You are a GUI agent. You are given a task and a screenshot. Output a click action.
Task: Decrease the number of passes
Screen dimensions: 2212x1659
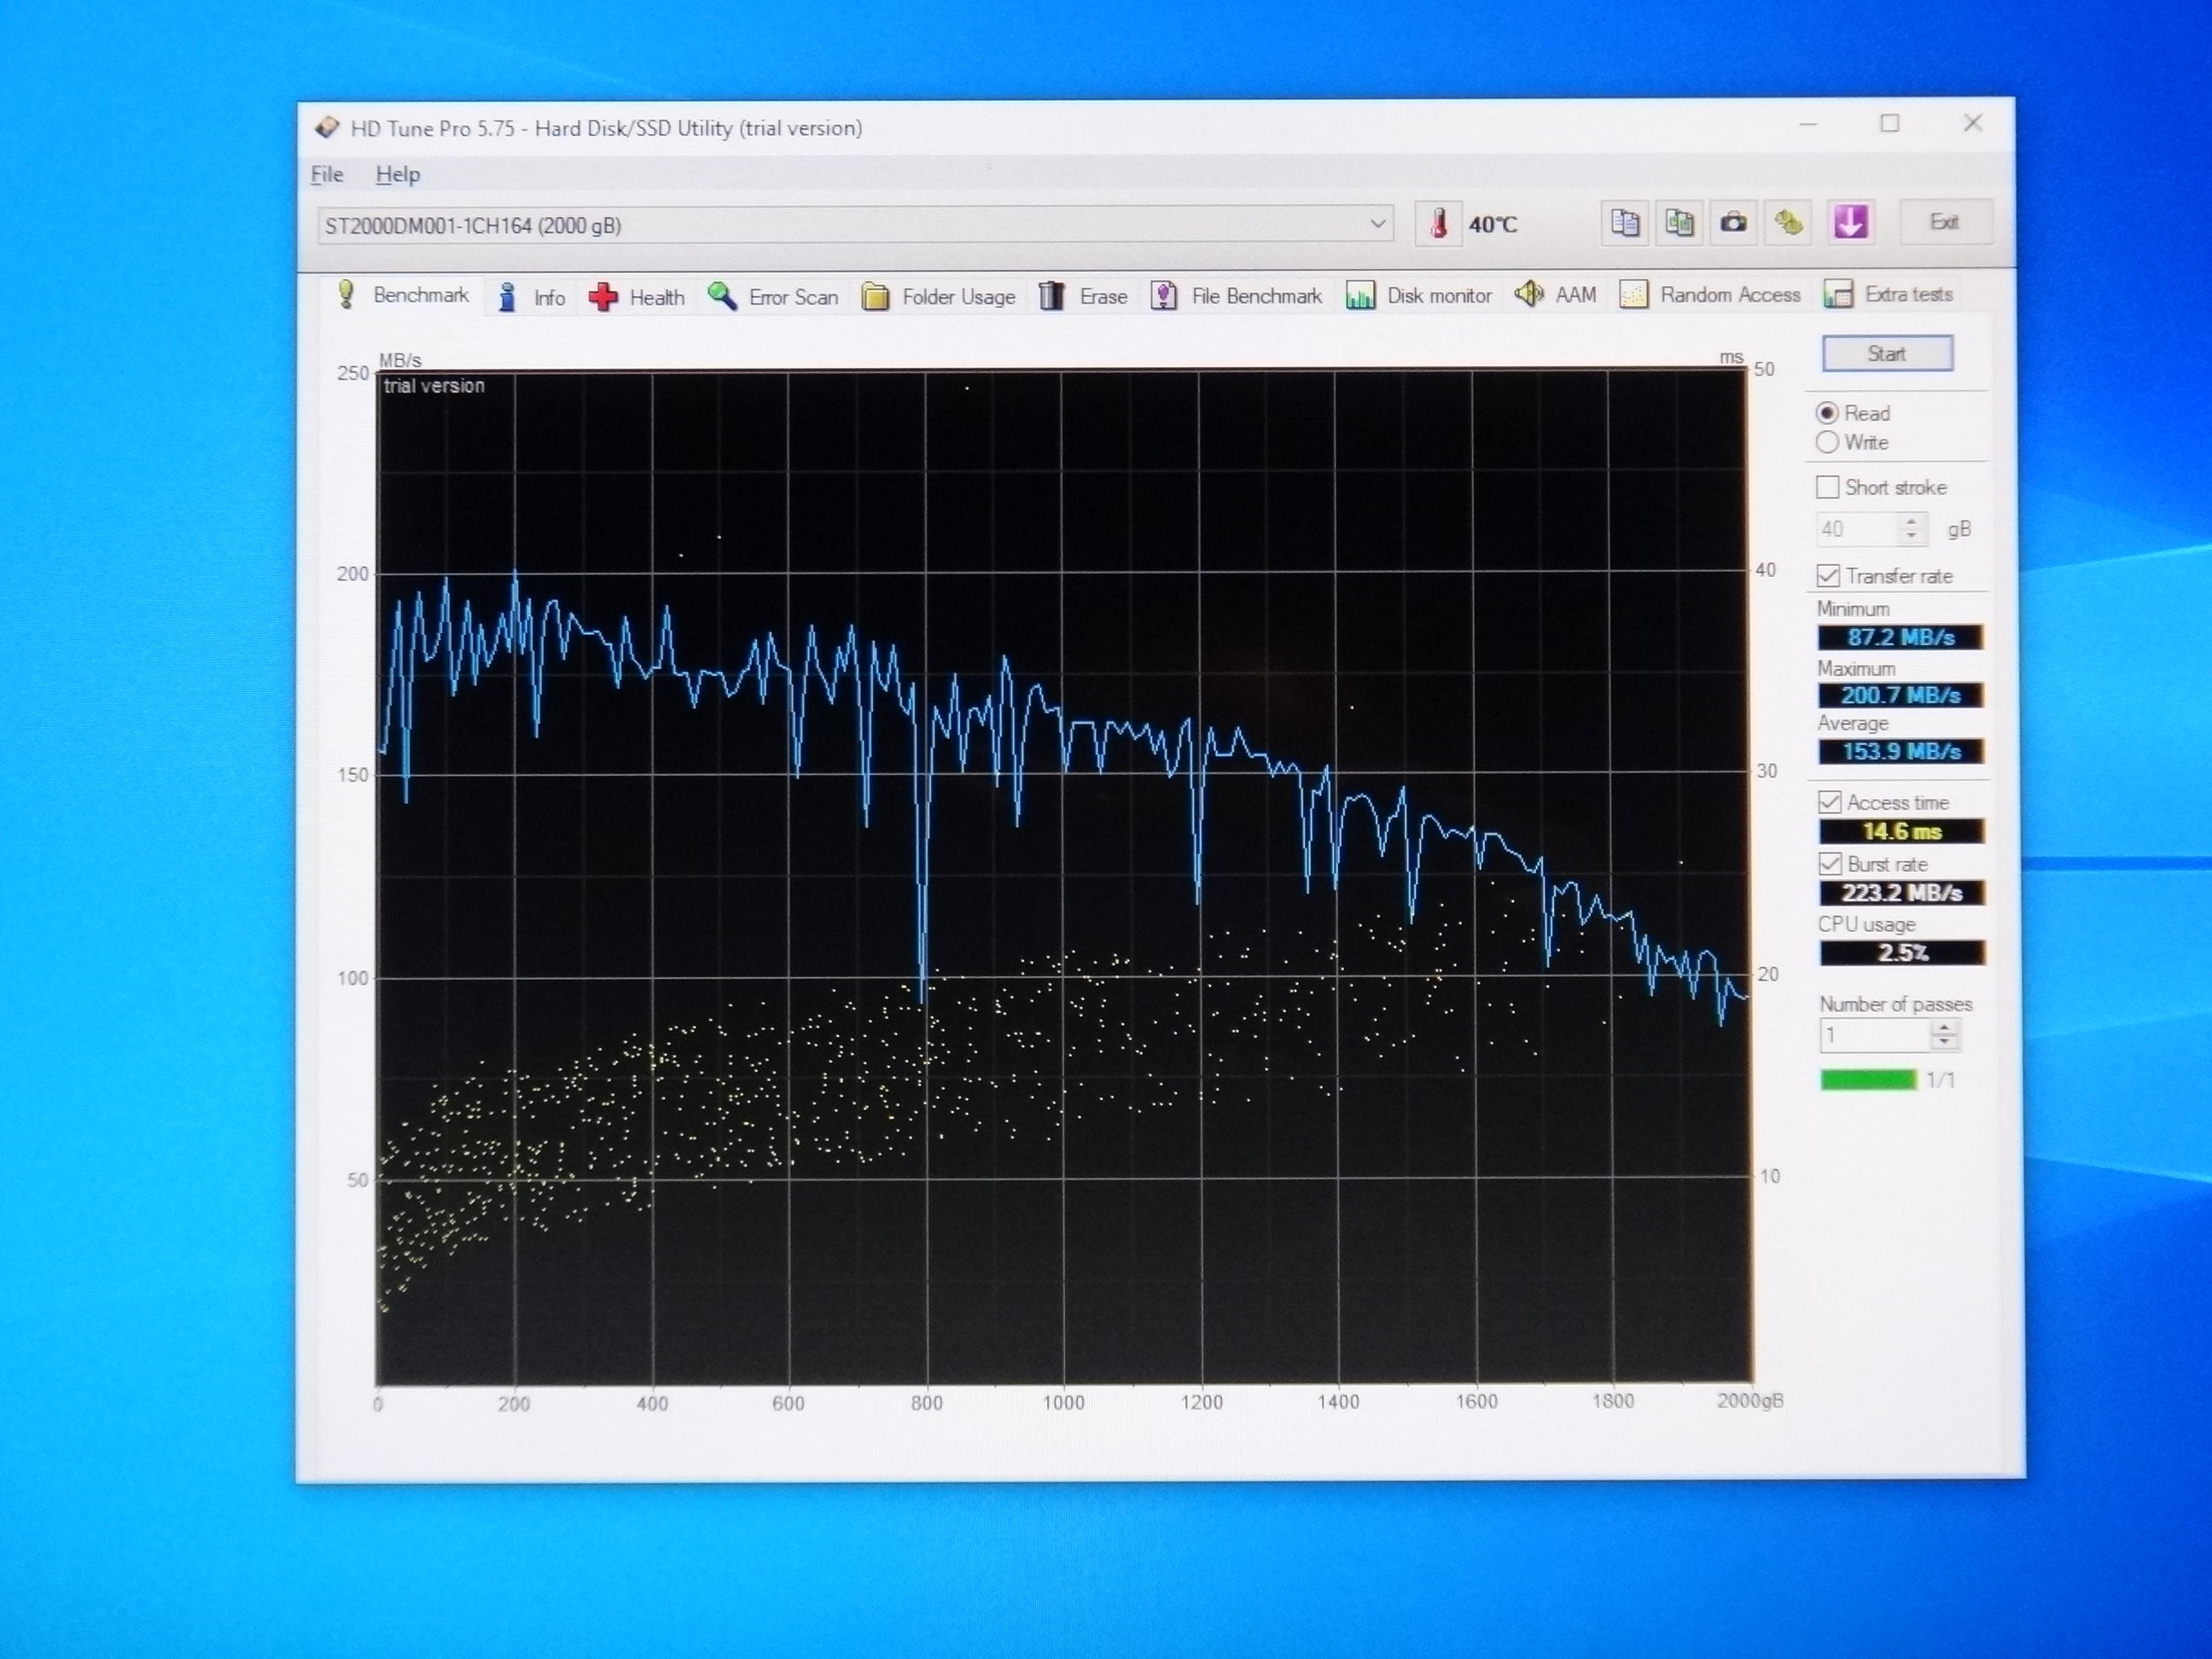(x=1944, y=1042)
